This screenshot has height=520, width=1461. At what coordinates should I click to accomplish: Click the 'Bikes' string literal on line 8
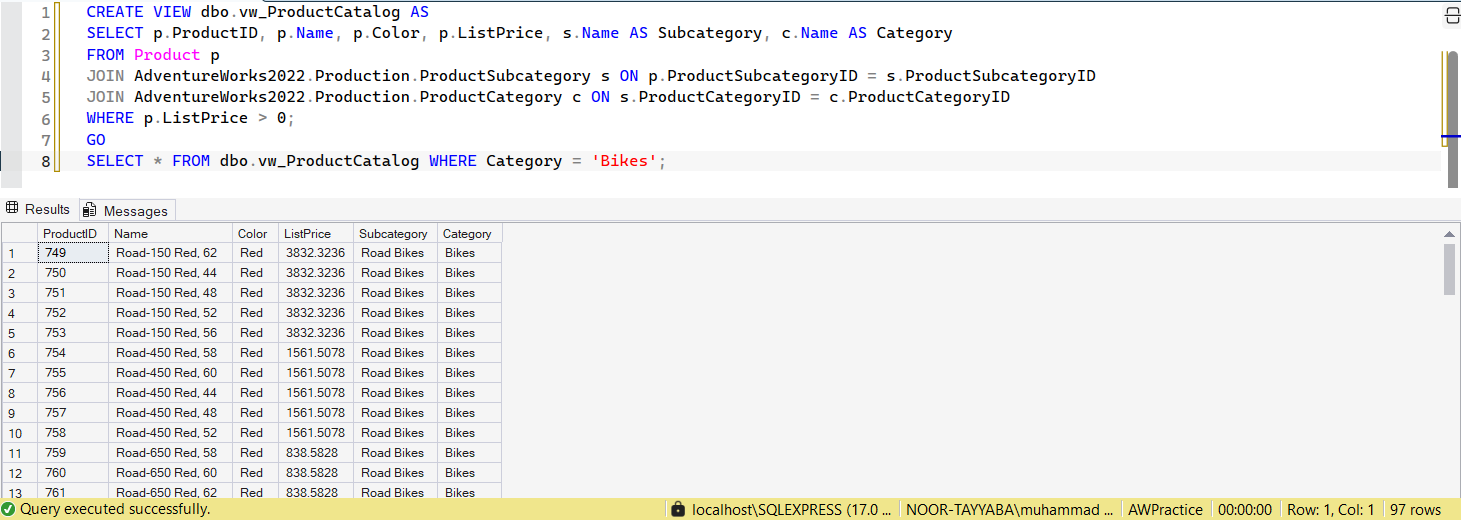pyautogui.click(x=625, y=160)
